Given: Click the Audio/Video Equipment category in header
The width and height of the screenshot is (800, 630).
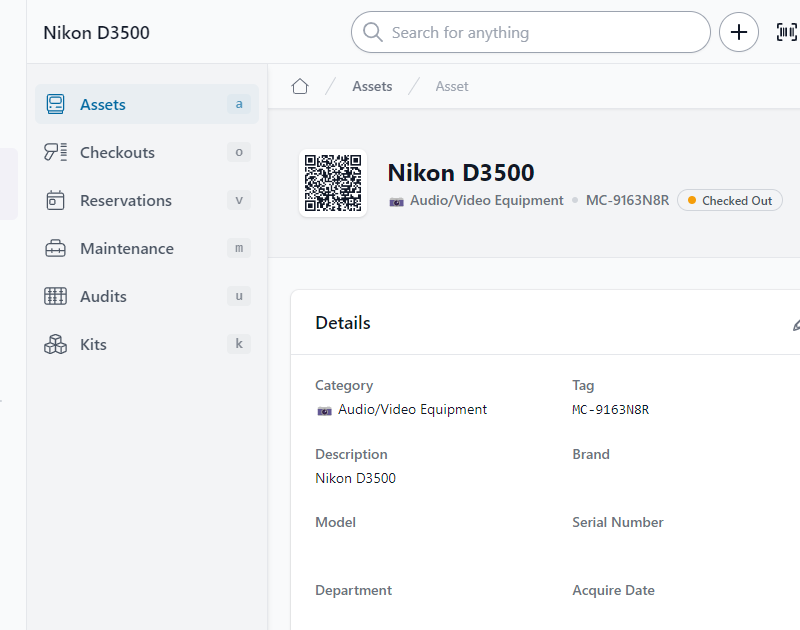Looking at the screenshot, I should [x=487, y=200].
